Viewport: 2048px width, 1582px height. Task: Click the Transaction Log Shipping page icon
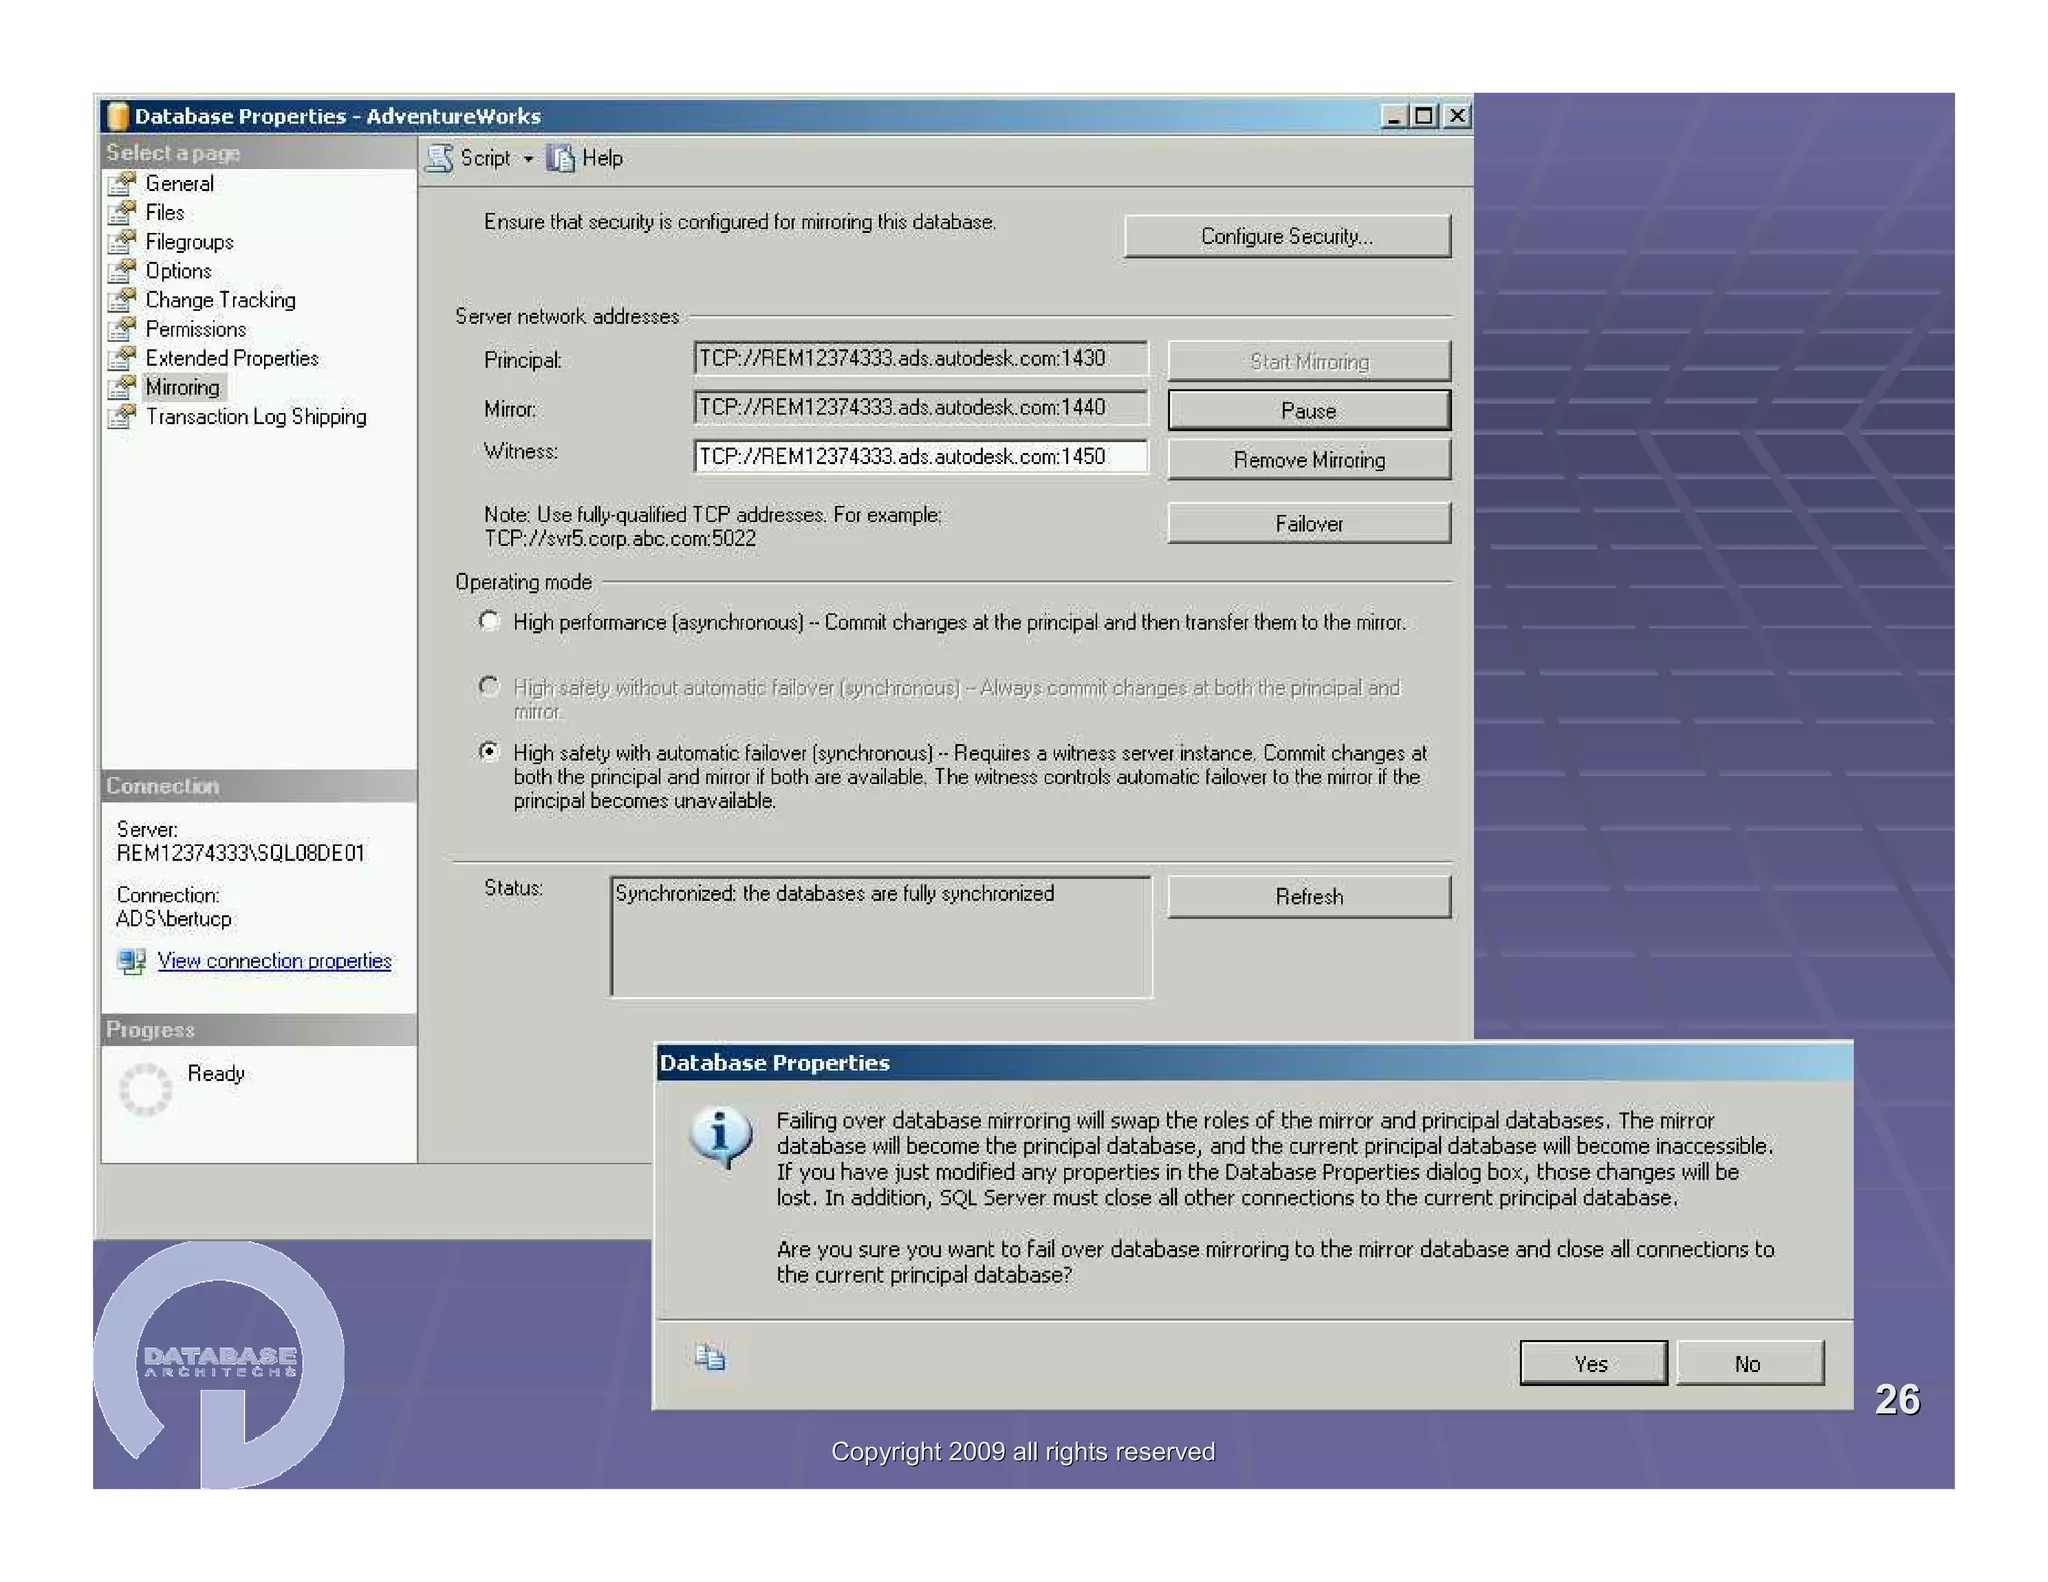click(x=122, y=417)
